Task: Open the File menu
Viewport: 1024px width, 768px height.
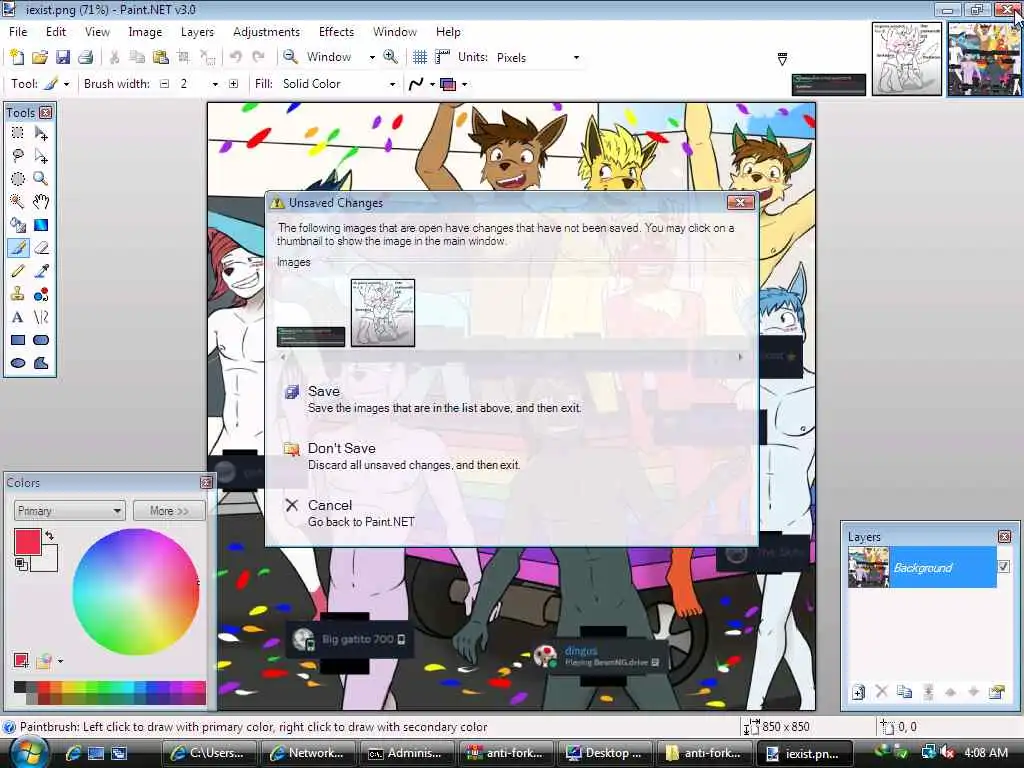Action: 18,31
